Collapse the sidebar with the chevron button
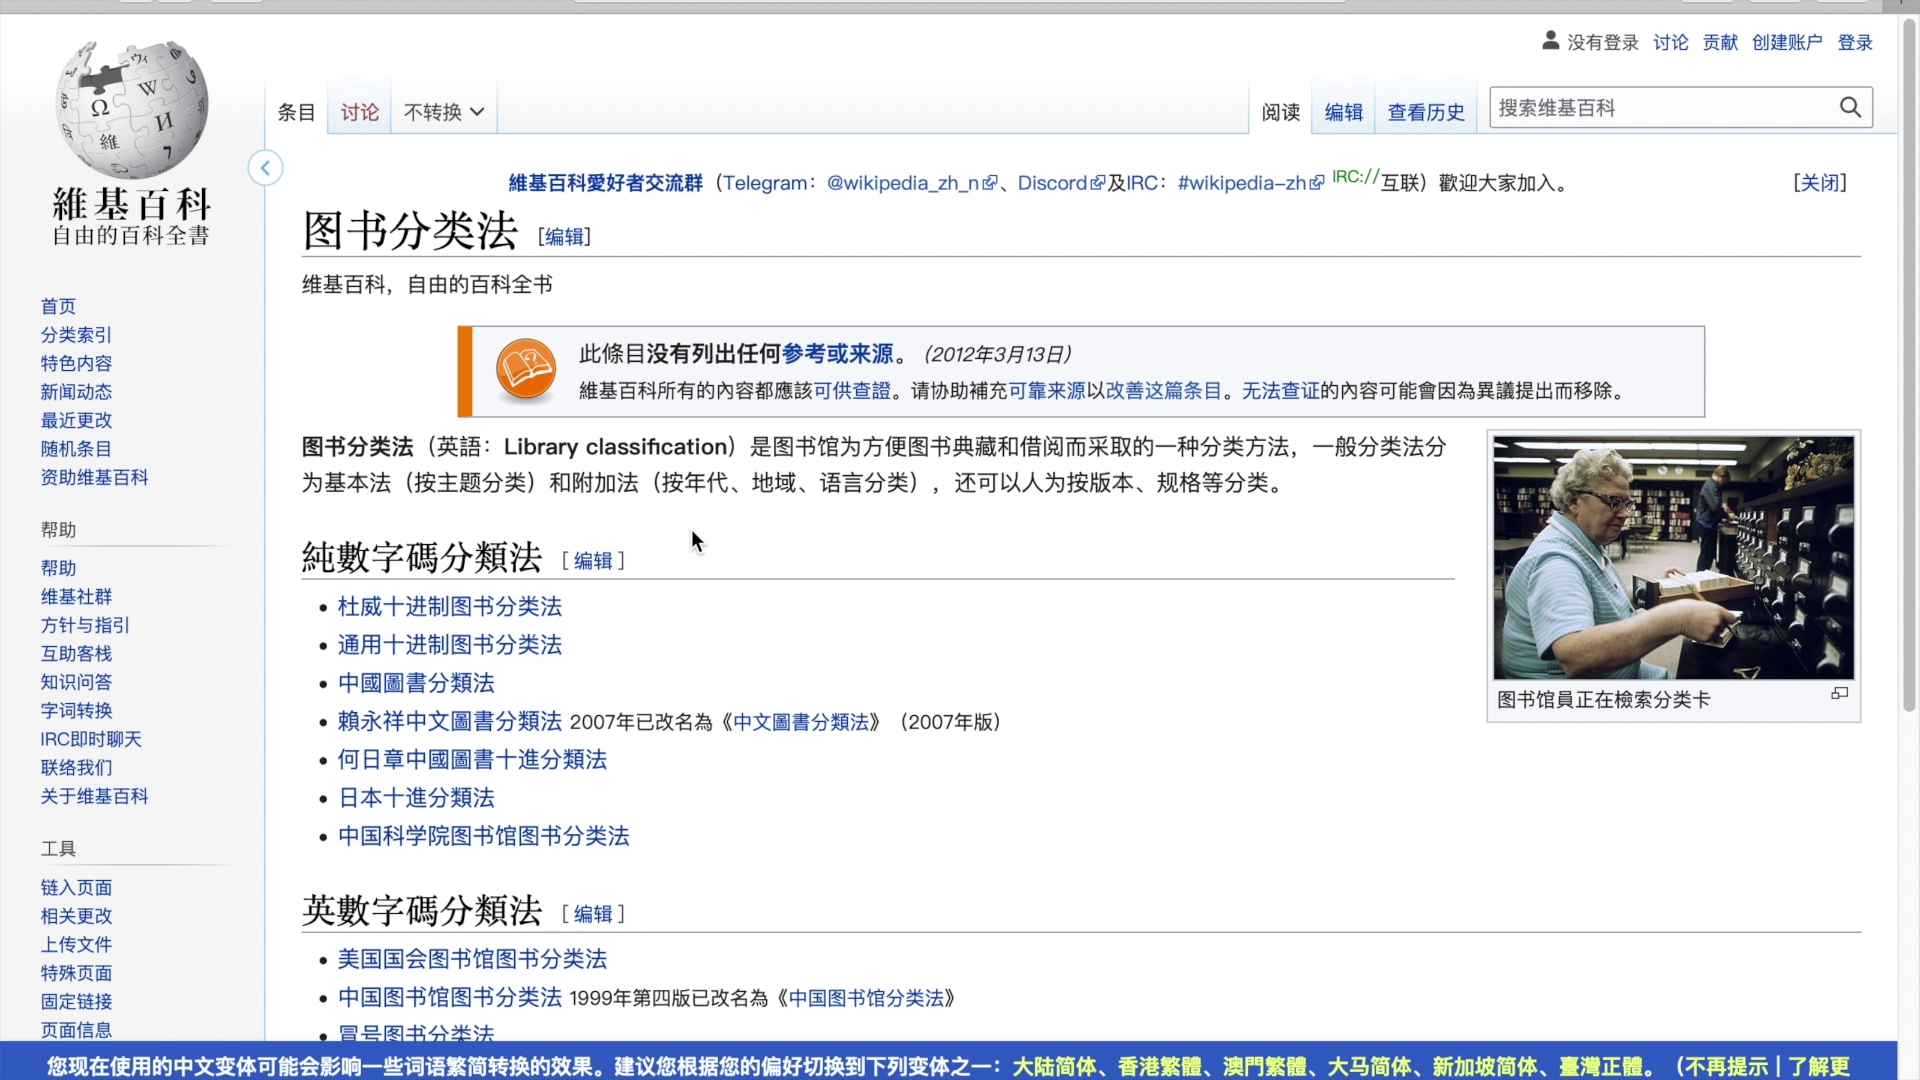Screen dimensions: 1920x1080 [265, 168]
